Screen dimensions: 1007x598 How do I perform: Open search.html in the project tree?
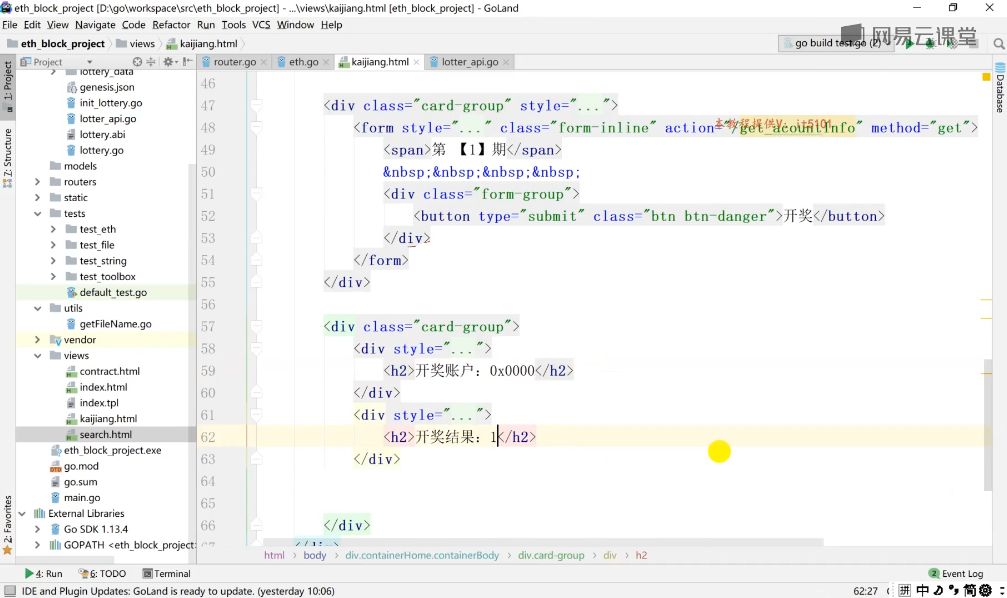pos(105,435)
